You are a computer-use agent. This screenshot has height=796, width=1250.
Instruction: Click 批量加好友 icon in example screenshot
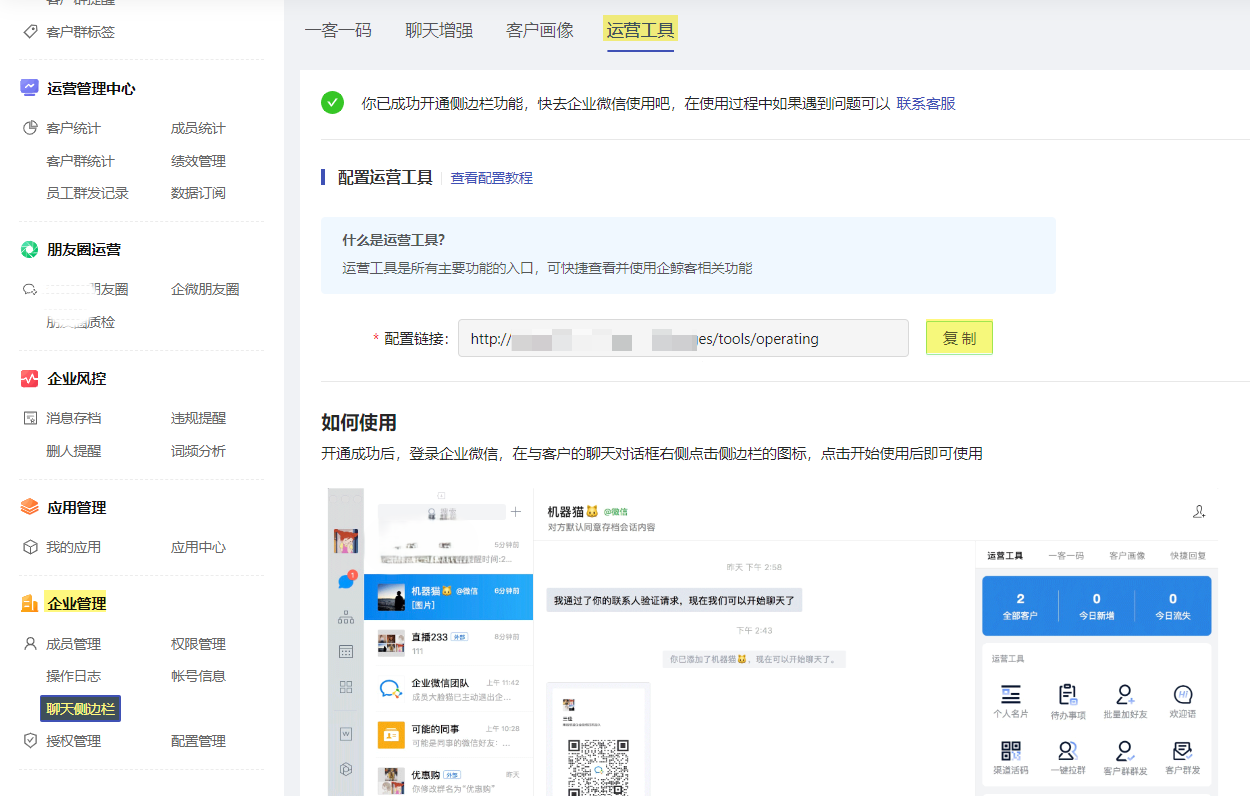point(1125,695)
